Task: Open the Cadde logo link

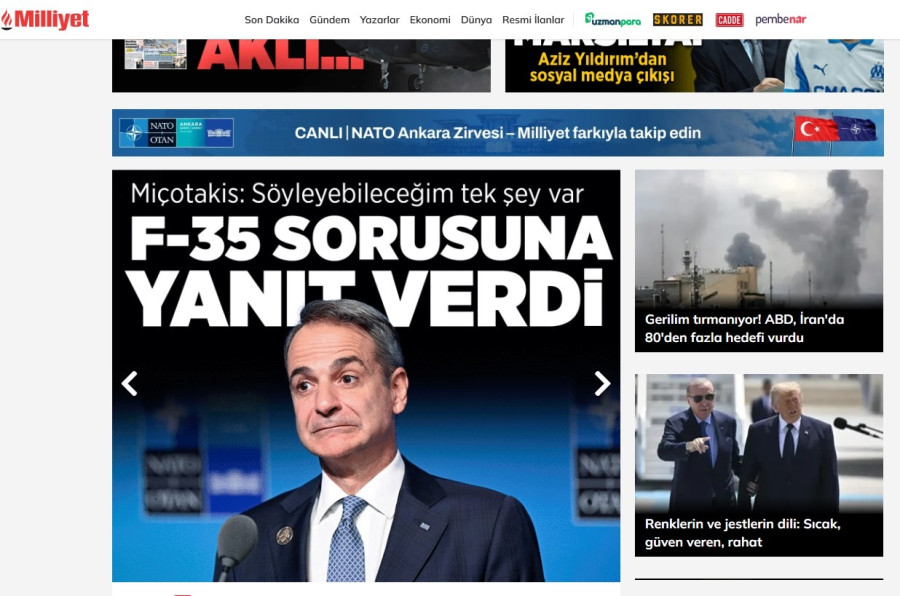Action: [x=729, y=20]
